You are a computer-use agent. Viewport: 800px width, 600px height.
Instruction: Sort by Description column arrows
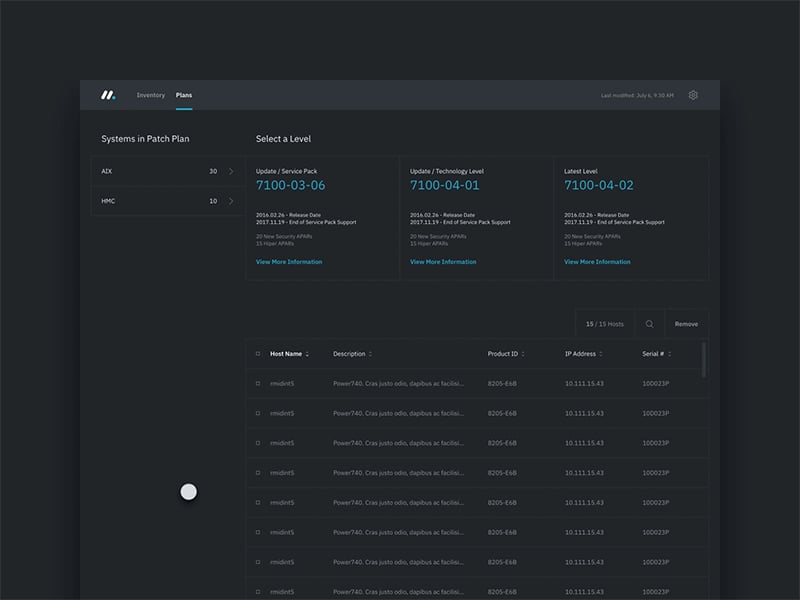(x=370, y=354)
